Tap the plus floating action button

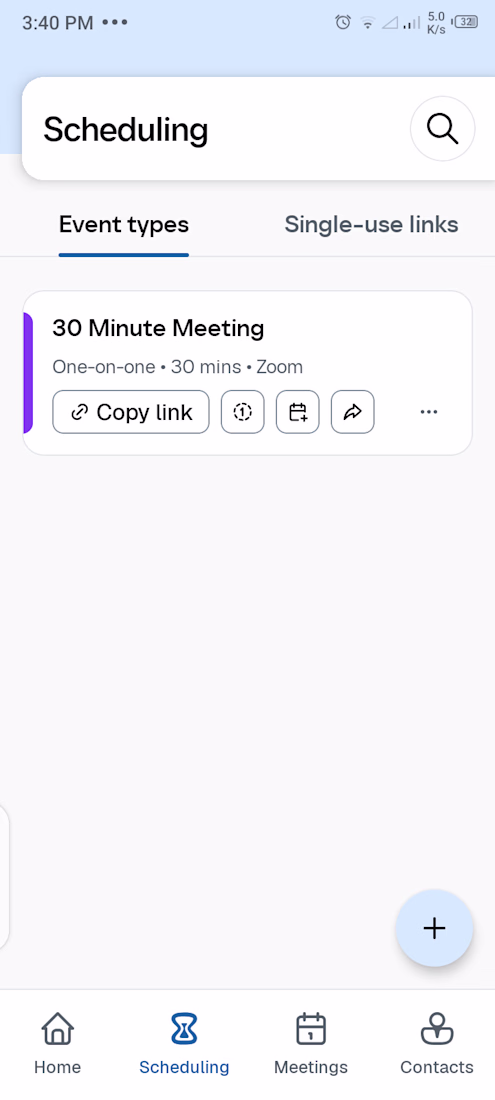point(435,928)
